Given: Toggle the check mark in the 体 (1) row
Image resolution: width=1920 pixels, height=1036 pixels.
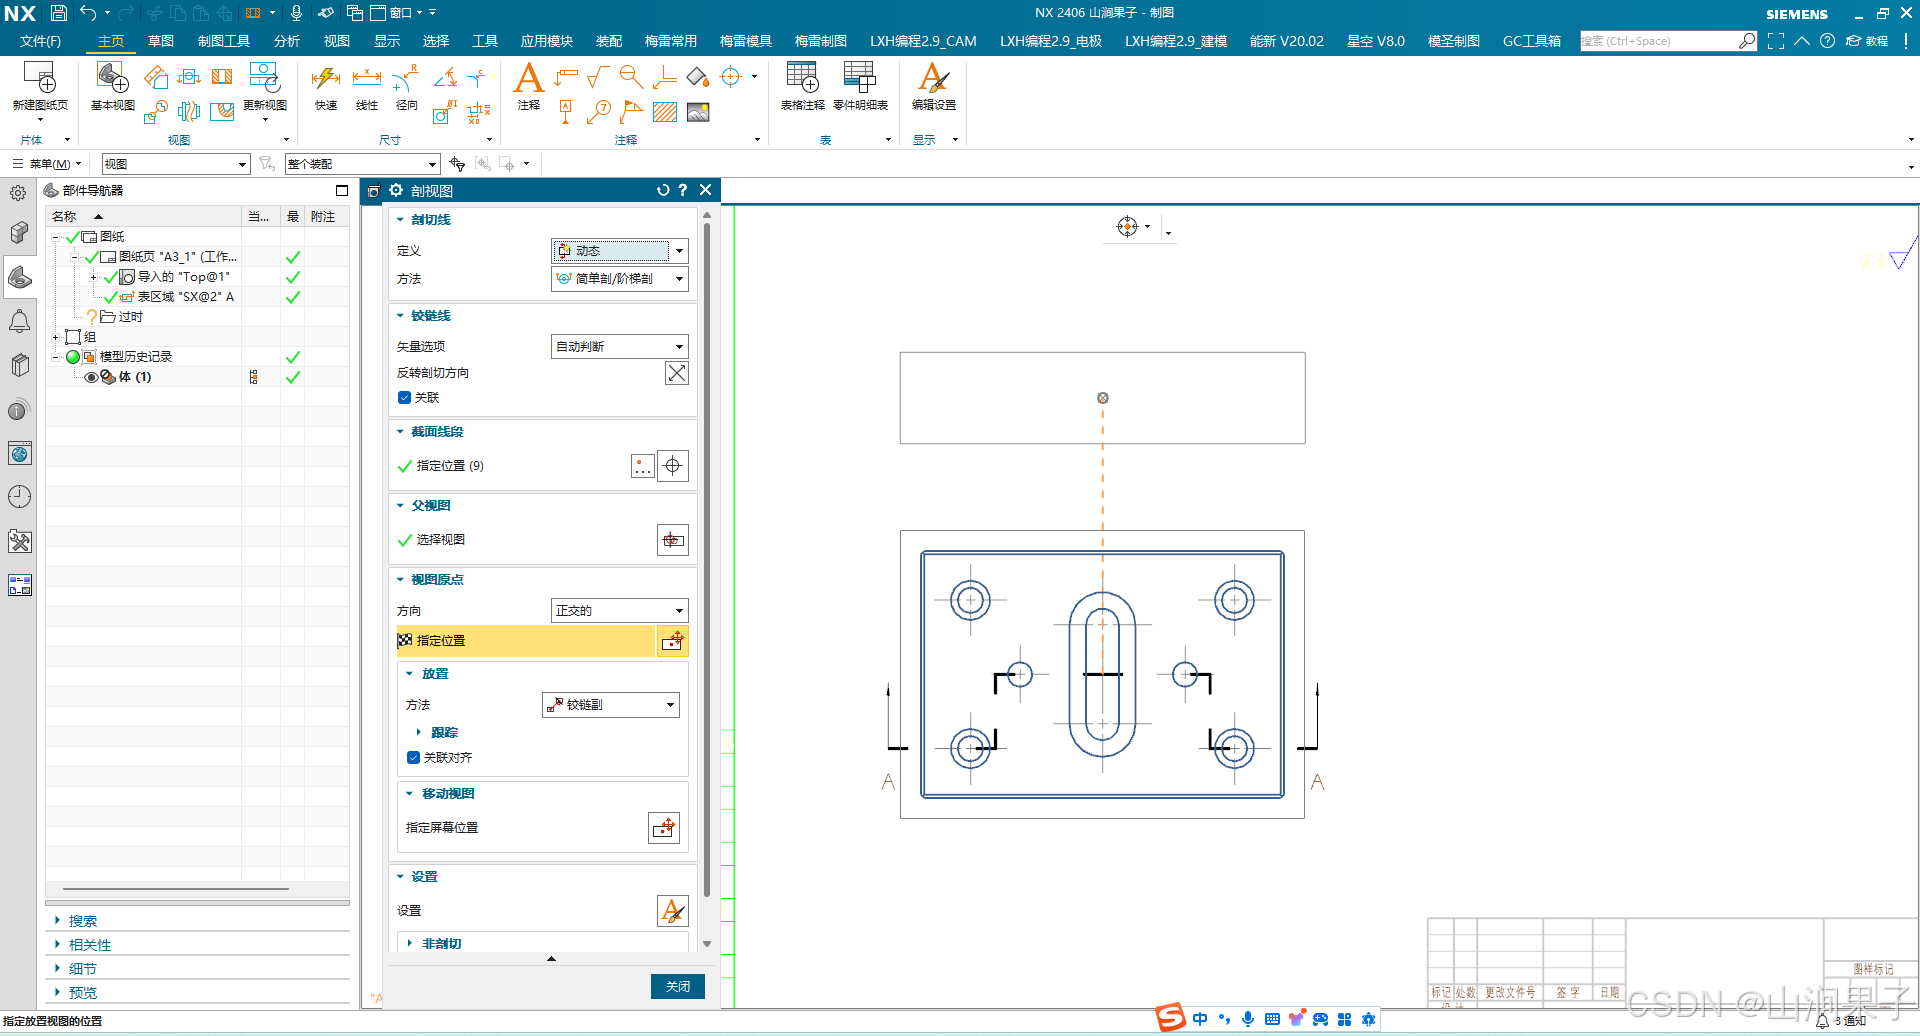Looking at the screenshot, I should [293, 377].
